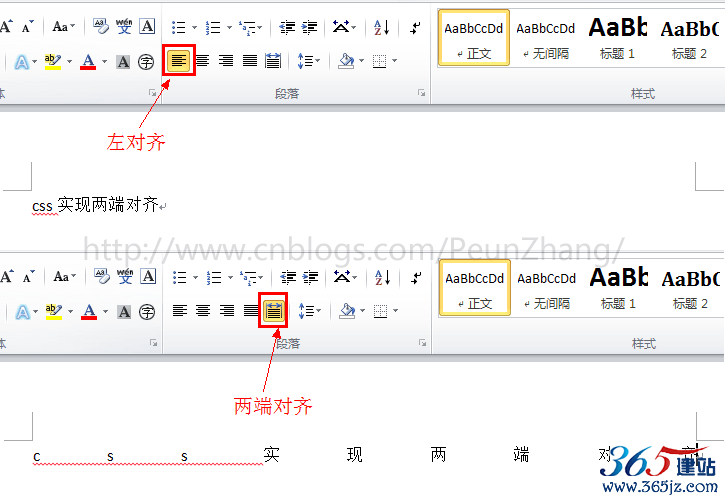The width and height of the screenshot is (725, 500).
Task: Click Bullets list icon in upper ribbon
Action: (178, 27)
